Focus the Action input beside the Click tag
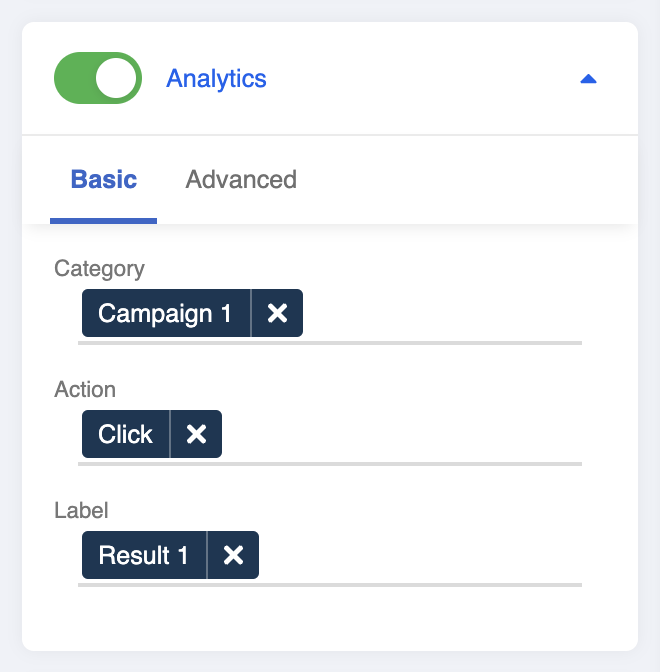 pos(400,434)
